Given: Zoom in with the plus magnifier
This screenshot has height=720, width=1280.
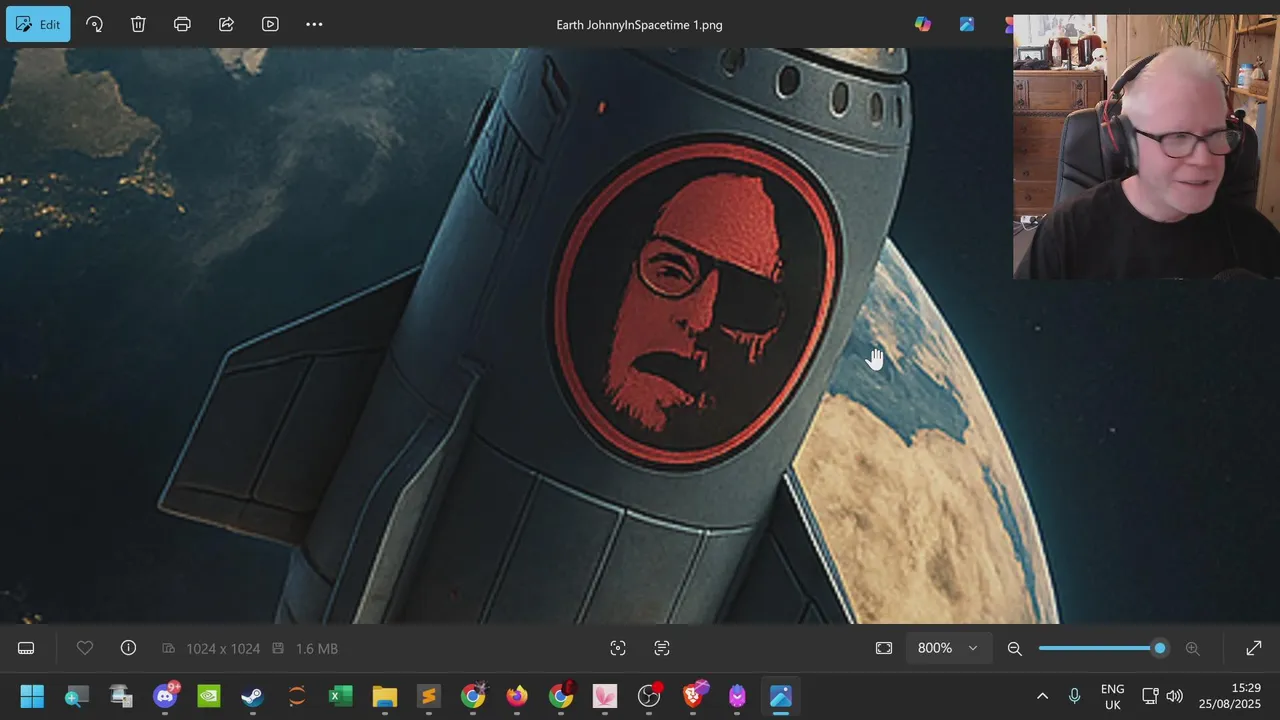Looking at the screenshot, I should (x=1192, y=648).
